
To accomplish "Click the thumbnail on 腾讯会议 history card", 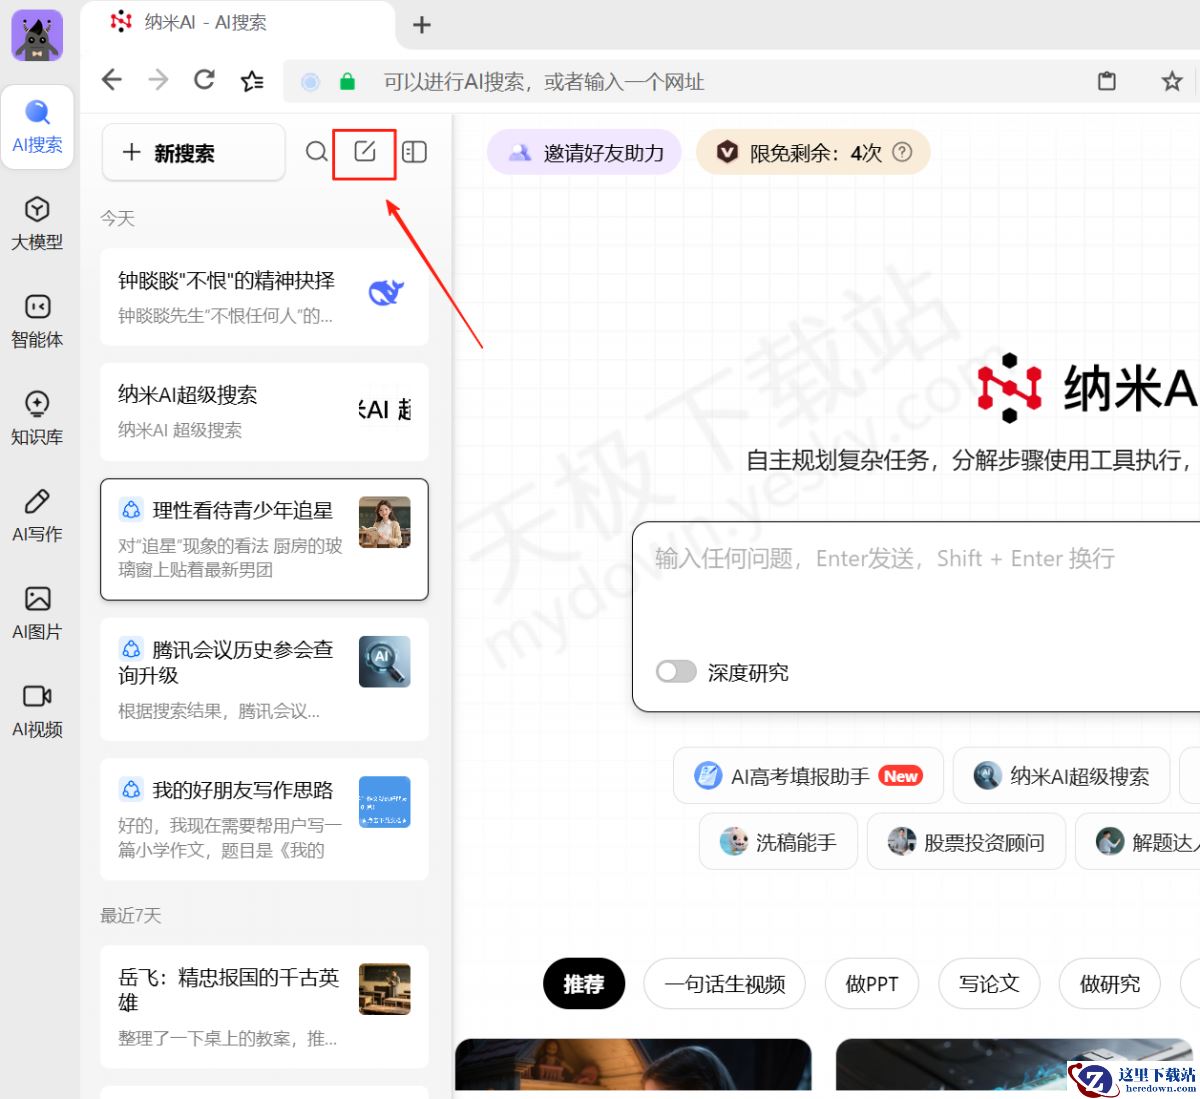I will point(385,661).
